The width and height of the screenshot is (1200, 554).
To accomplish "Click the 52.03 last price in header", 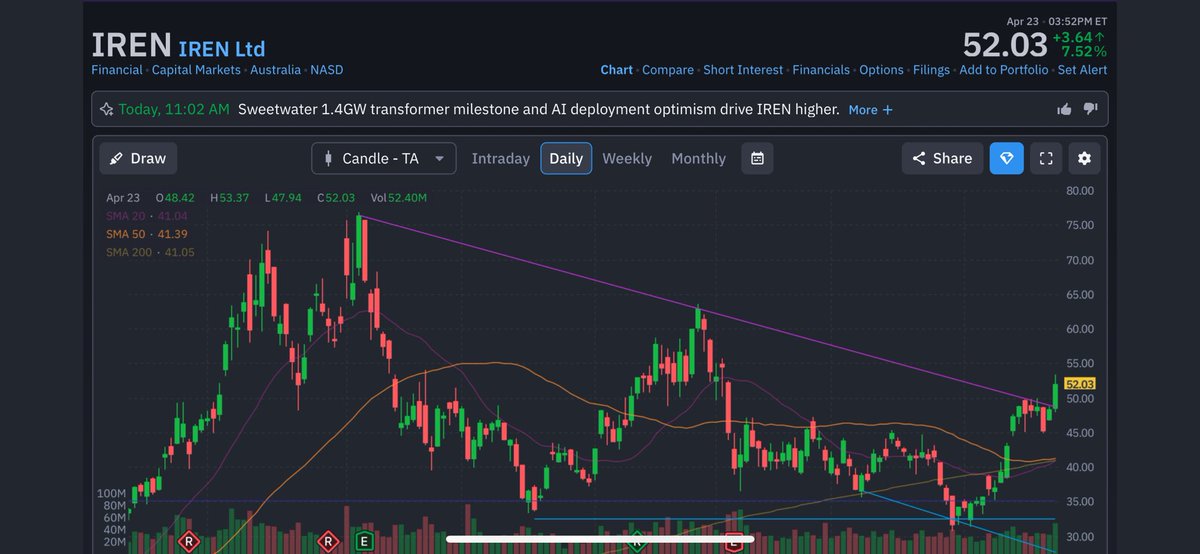I will [x=1005, y=44].
